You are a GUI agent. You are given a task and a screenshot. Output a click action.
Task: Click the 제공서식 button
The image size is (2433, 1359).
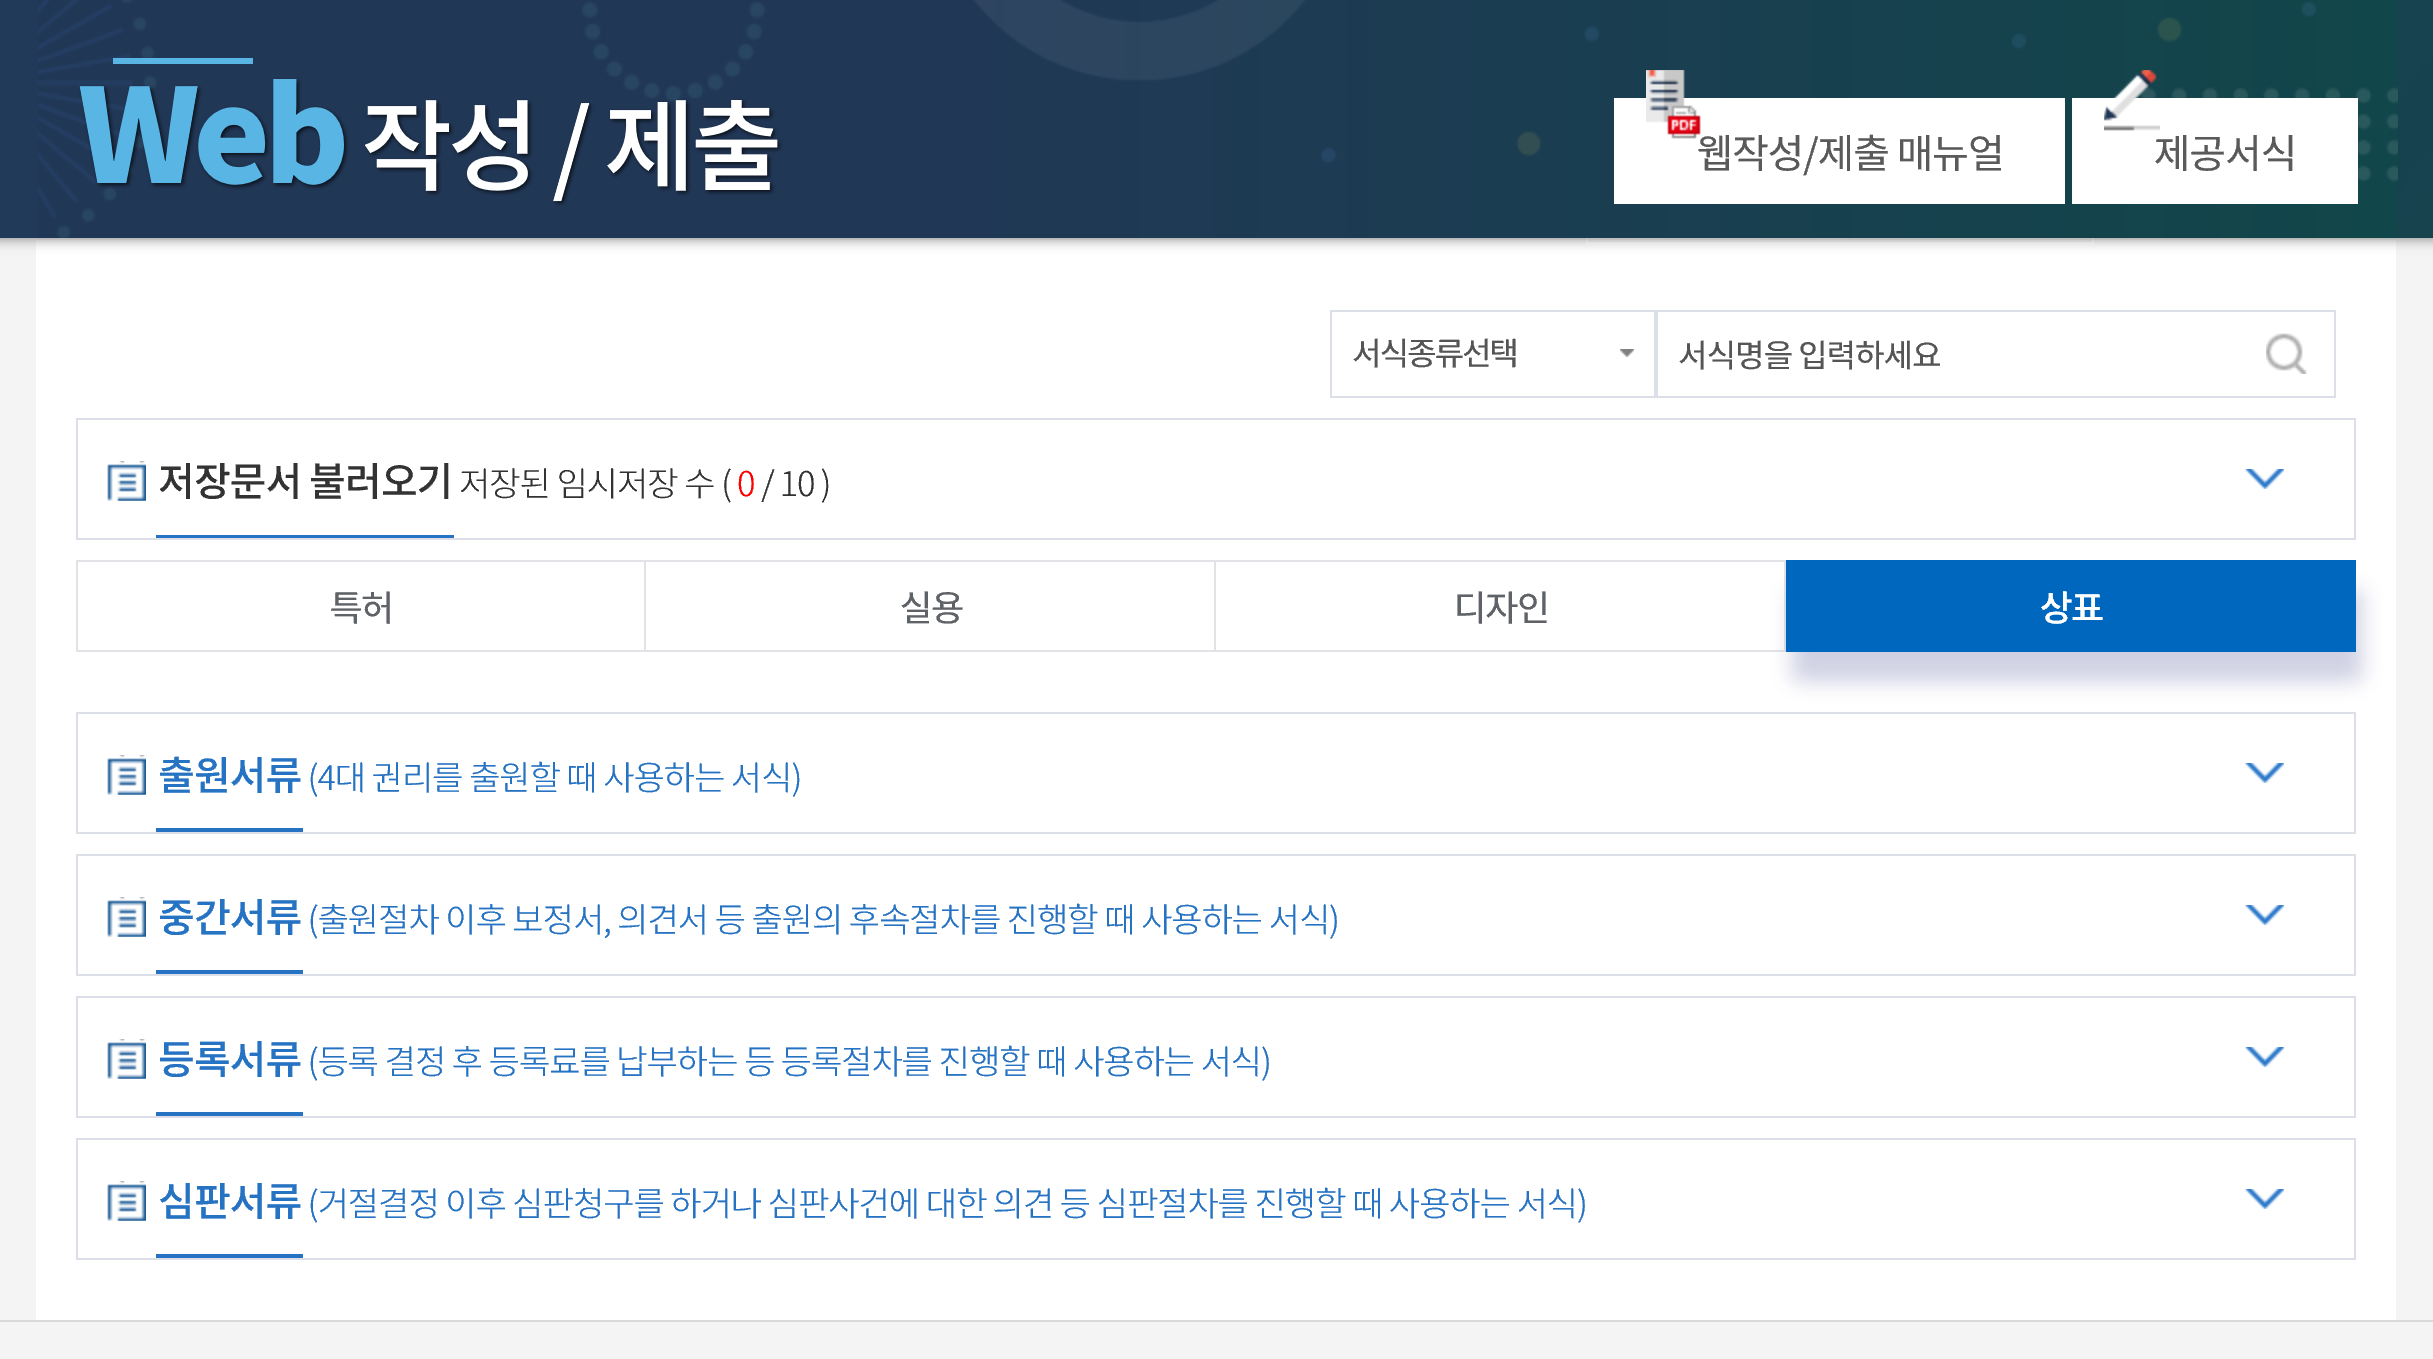pos(2223,154)
